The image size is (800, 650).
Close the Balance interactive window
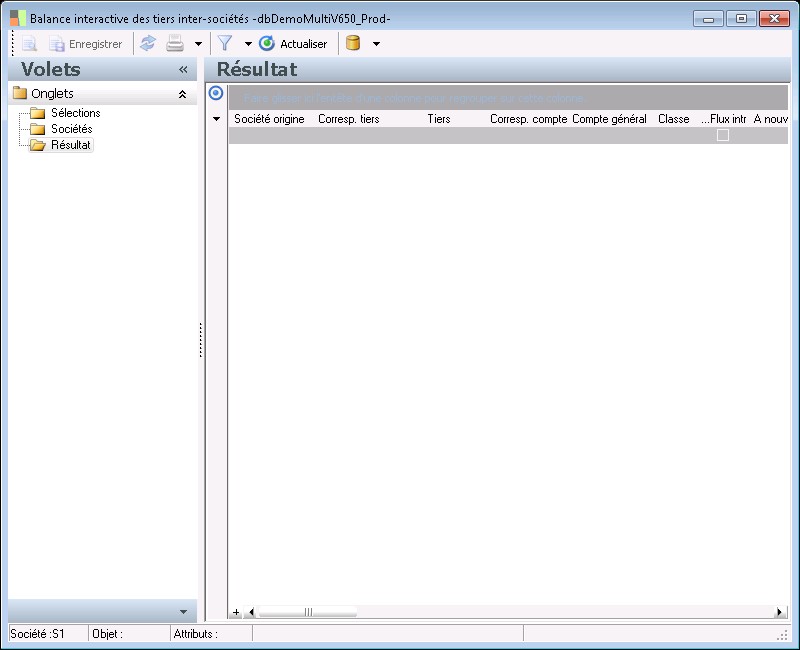774,19
